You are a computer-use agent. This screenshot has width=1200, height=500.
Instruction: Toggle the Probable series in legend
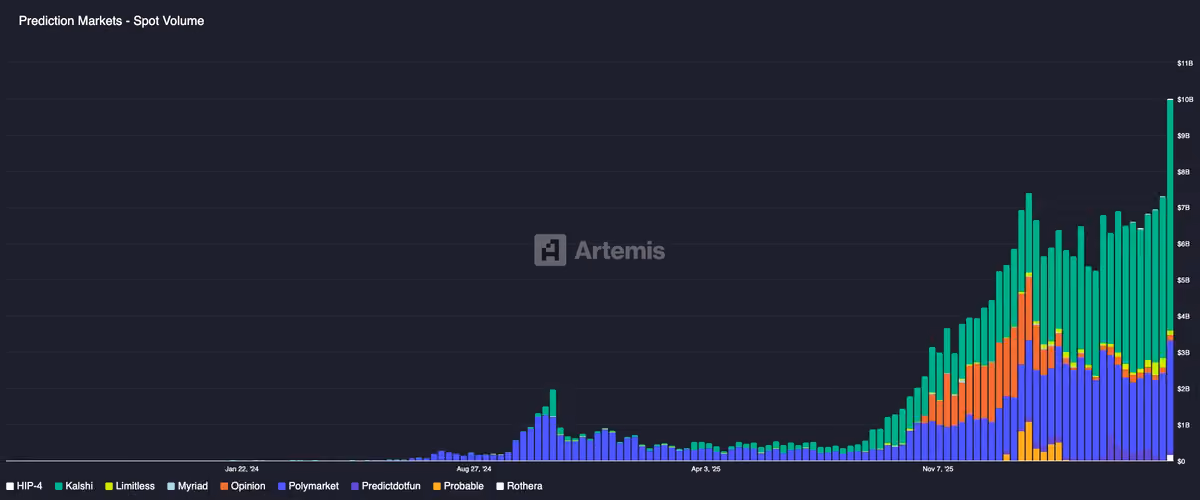click(x=458, y=486)
